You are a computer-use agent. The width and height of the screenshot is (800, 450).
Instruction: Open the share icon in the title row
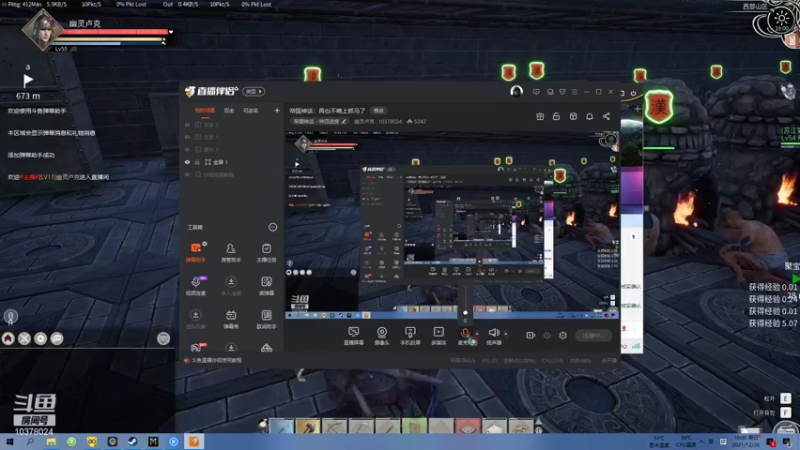606,116
